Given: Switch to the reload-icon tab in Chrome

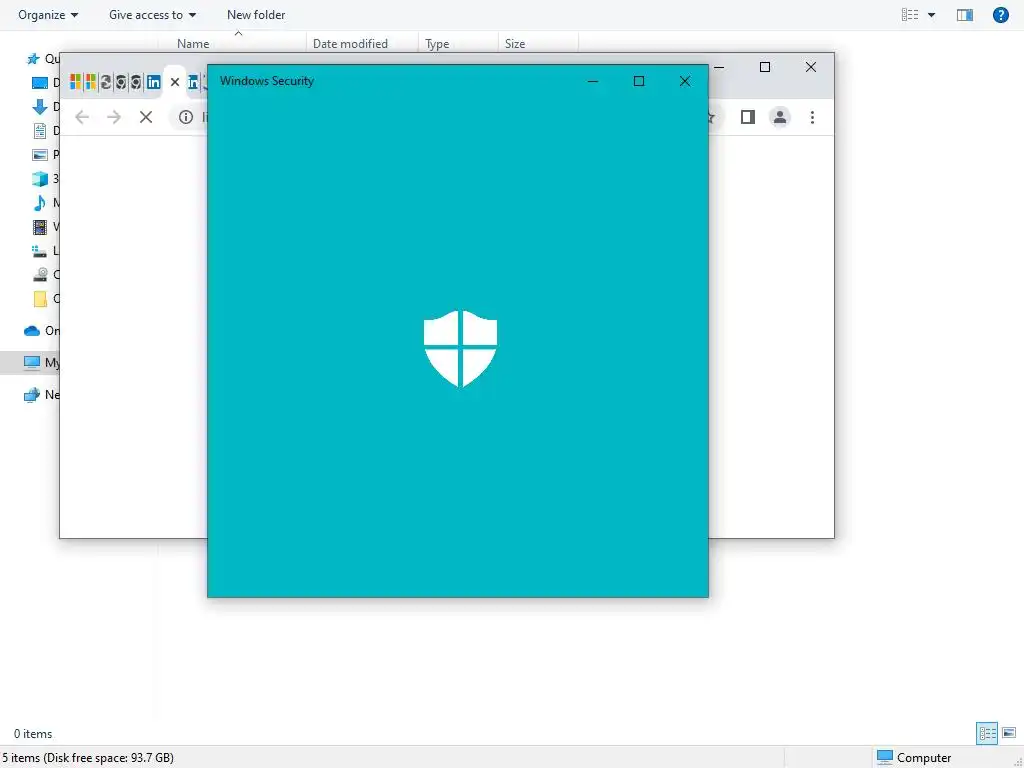Looking at the screenshot, I should coord(105,82).
